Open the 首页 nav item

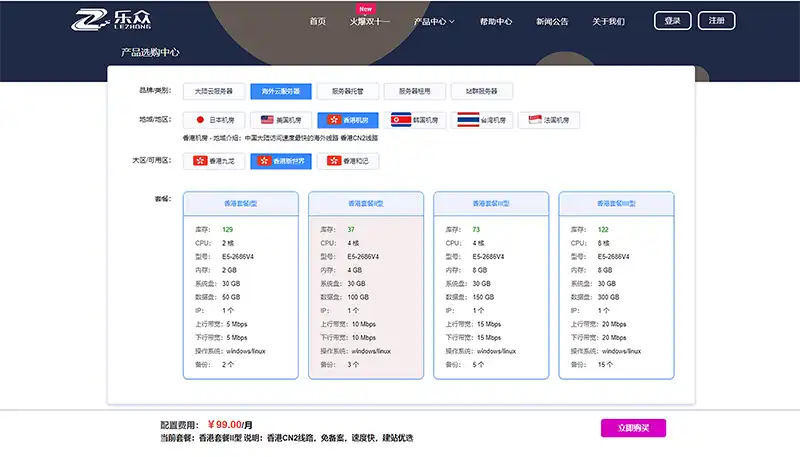(x=317, y=21)
